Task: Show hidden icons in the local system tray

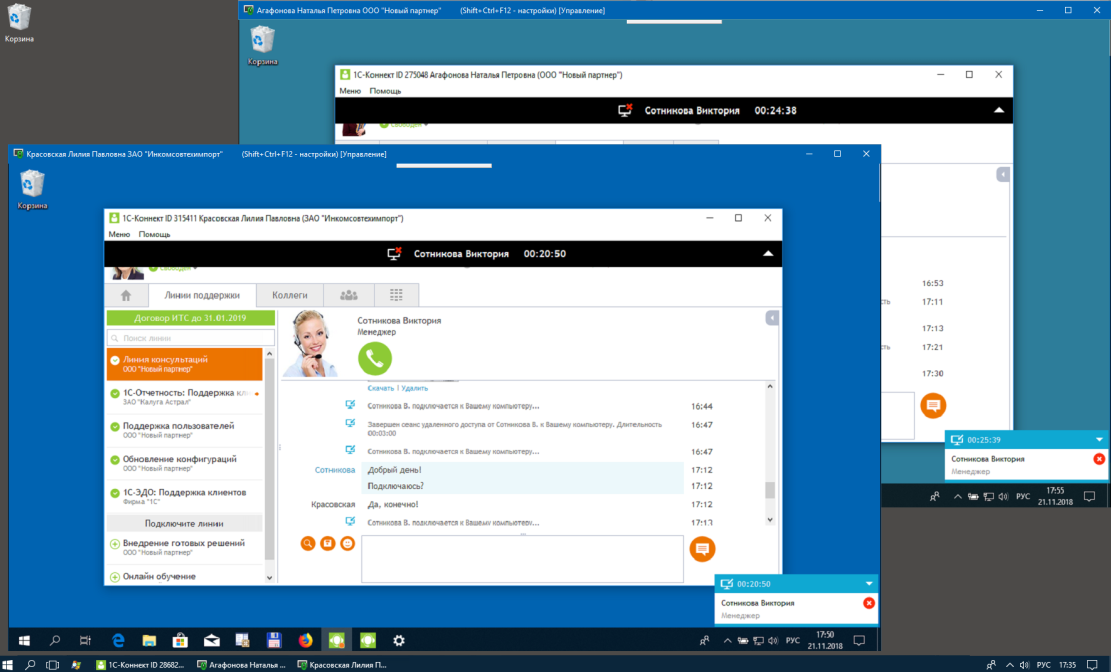Action: click(1010, 665)
